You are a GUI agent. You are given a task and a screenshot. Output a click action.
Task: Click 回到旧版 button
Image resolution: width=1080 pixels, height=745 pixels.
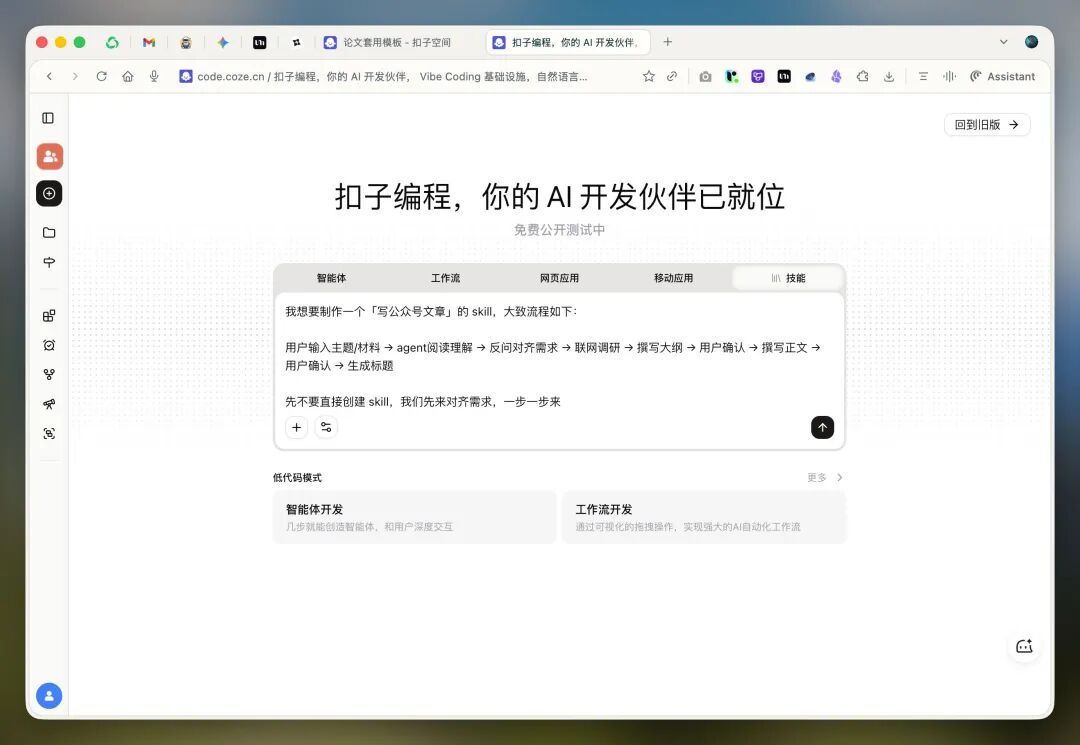click(987, 125)
